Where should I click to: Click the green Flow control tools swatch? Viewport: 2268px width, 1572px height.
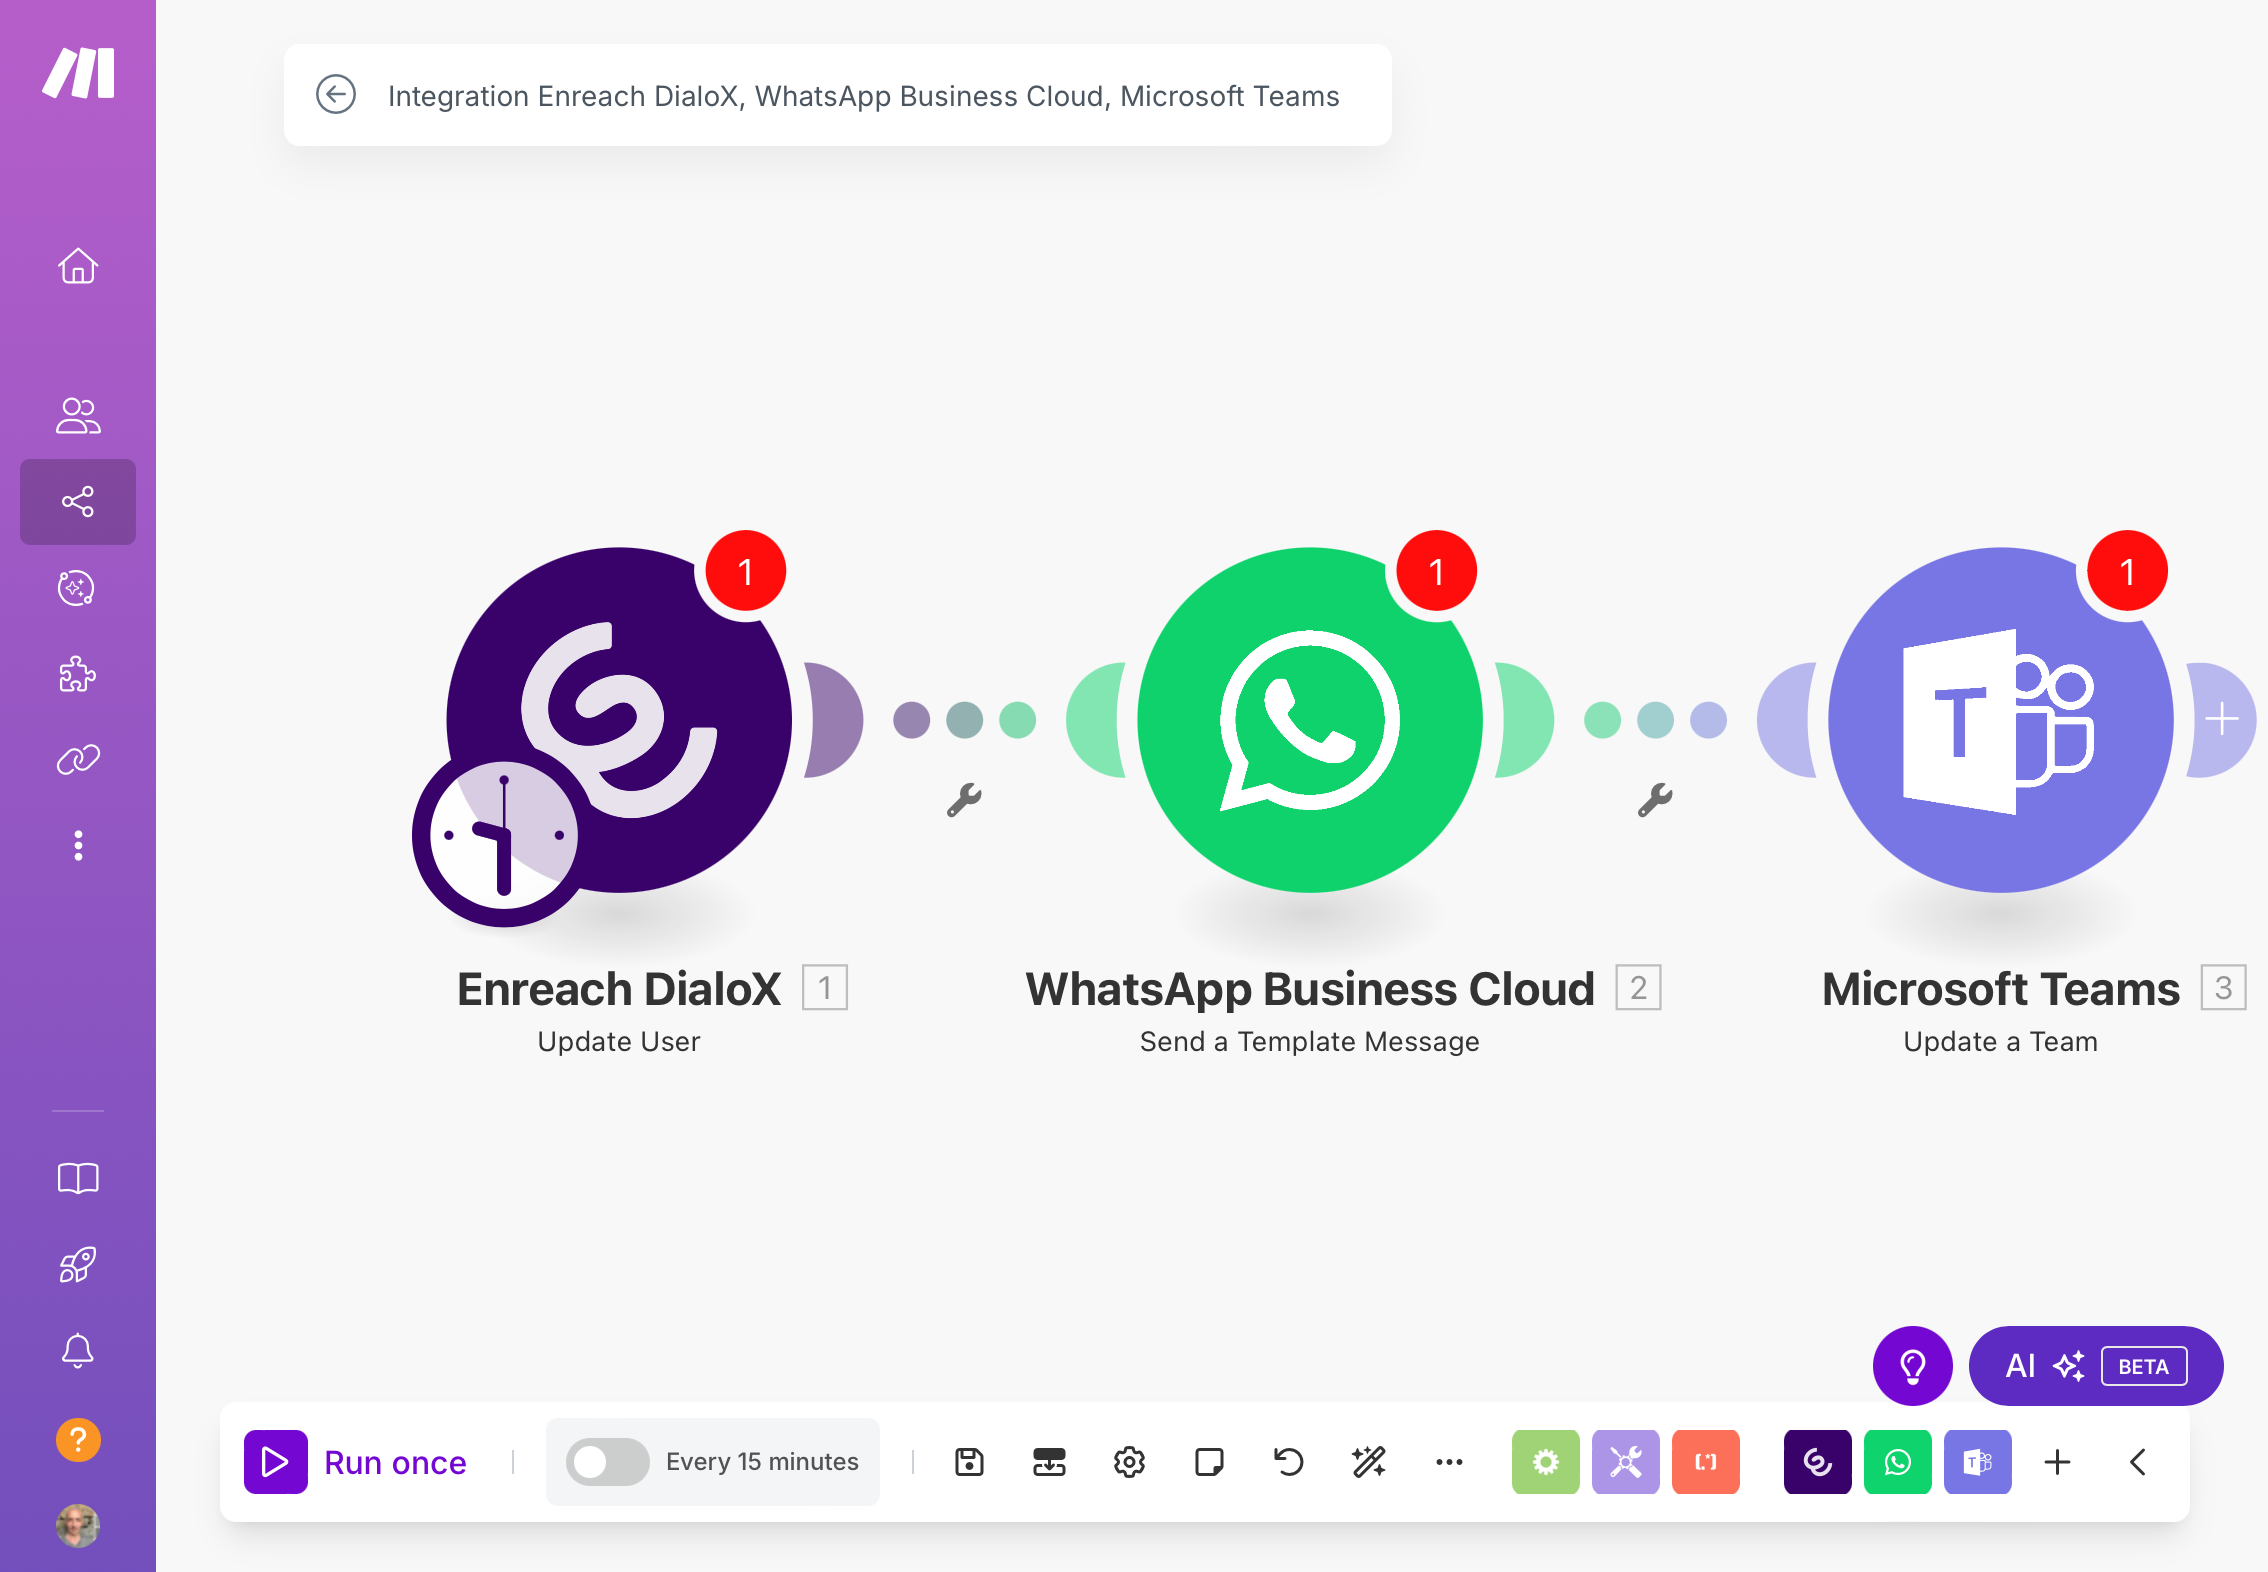pyautogui.click(x=1545, y=1462)
